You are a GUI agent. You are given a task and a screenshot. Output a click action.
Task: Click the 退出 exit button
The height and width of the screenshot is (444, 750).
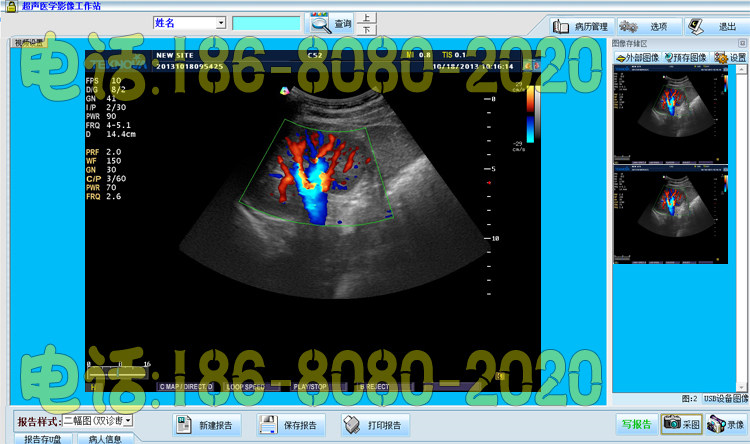click(x=717, y=26)
